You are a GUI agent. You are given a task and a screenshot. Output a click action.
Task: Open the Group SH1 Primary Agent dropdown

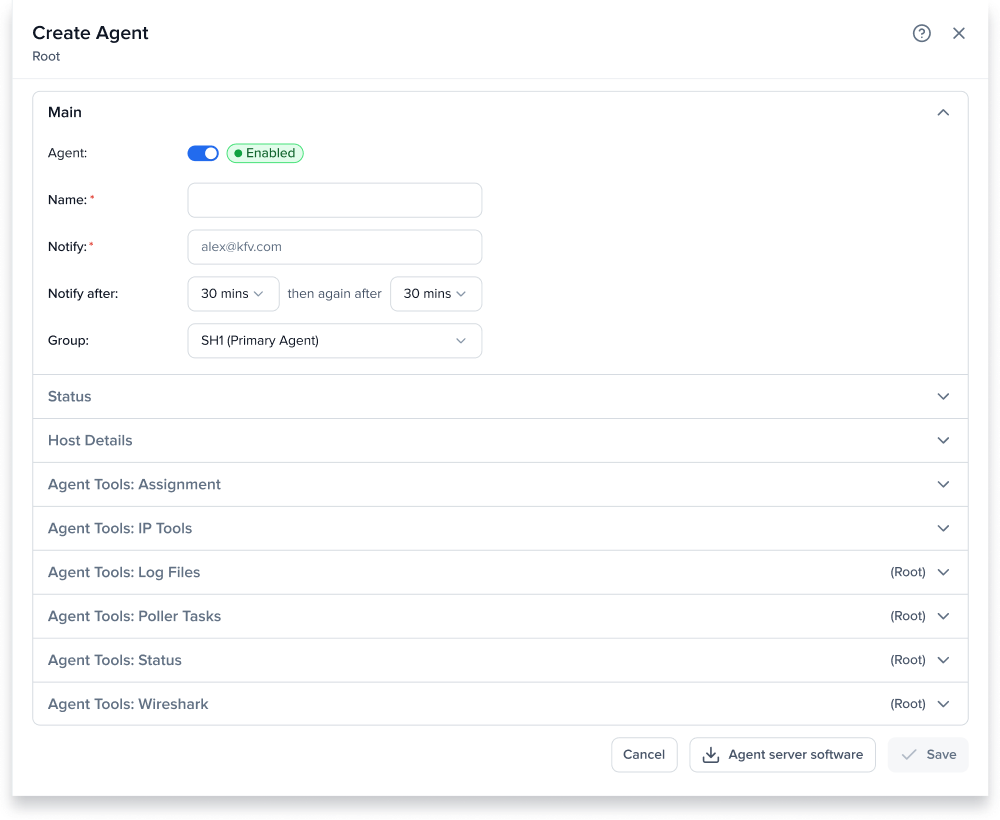(334, 340)
